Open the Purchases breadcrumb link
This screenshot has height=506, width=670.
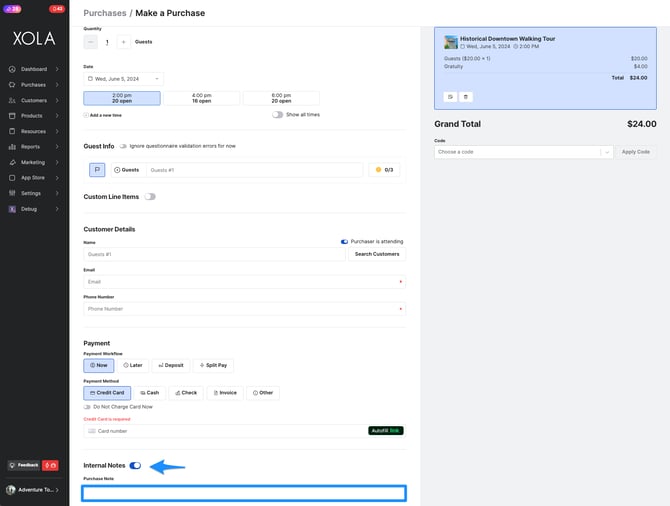click(x=105, y=13)
